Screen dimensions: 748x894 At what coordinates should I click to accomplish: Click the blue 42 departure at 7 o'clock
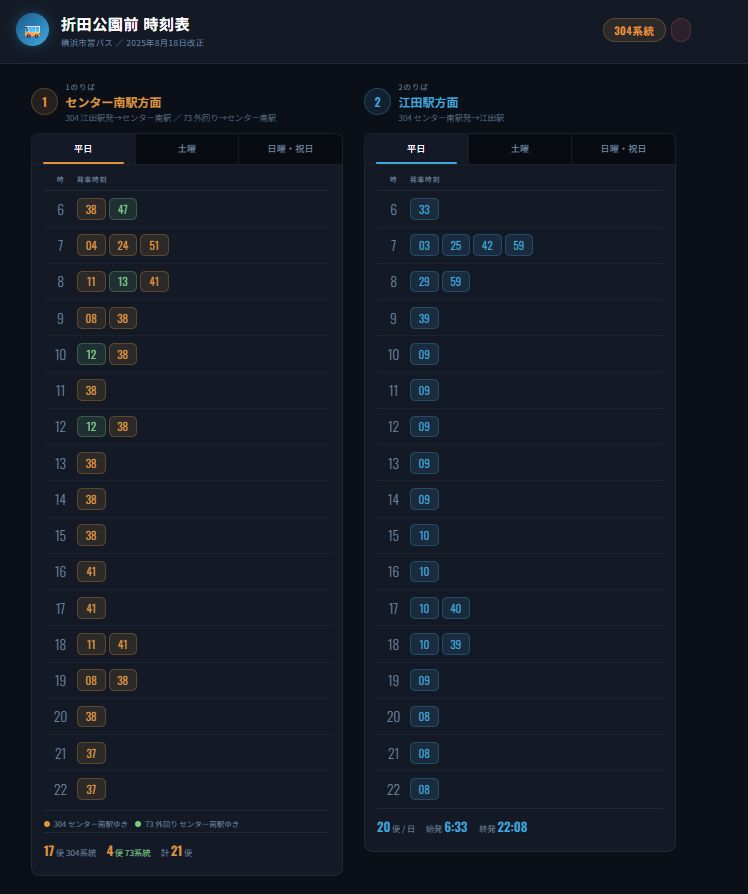[x=487, y=245]
